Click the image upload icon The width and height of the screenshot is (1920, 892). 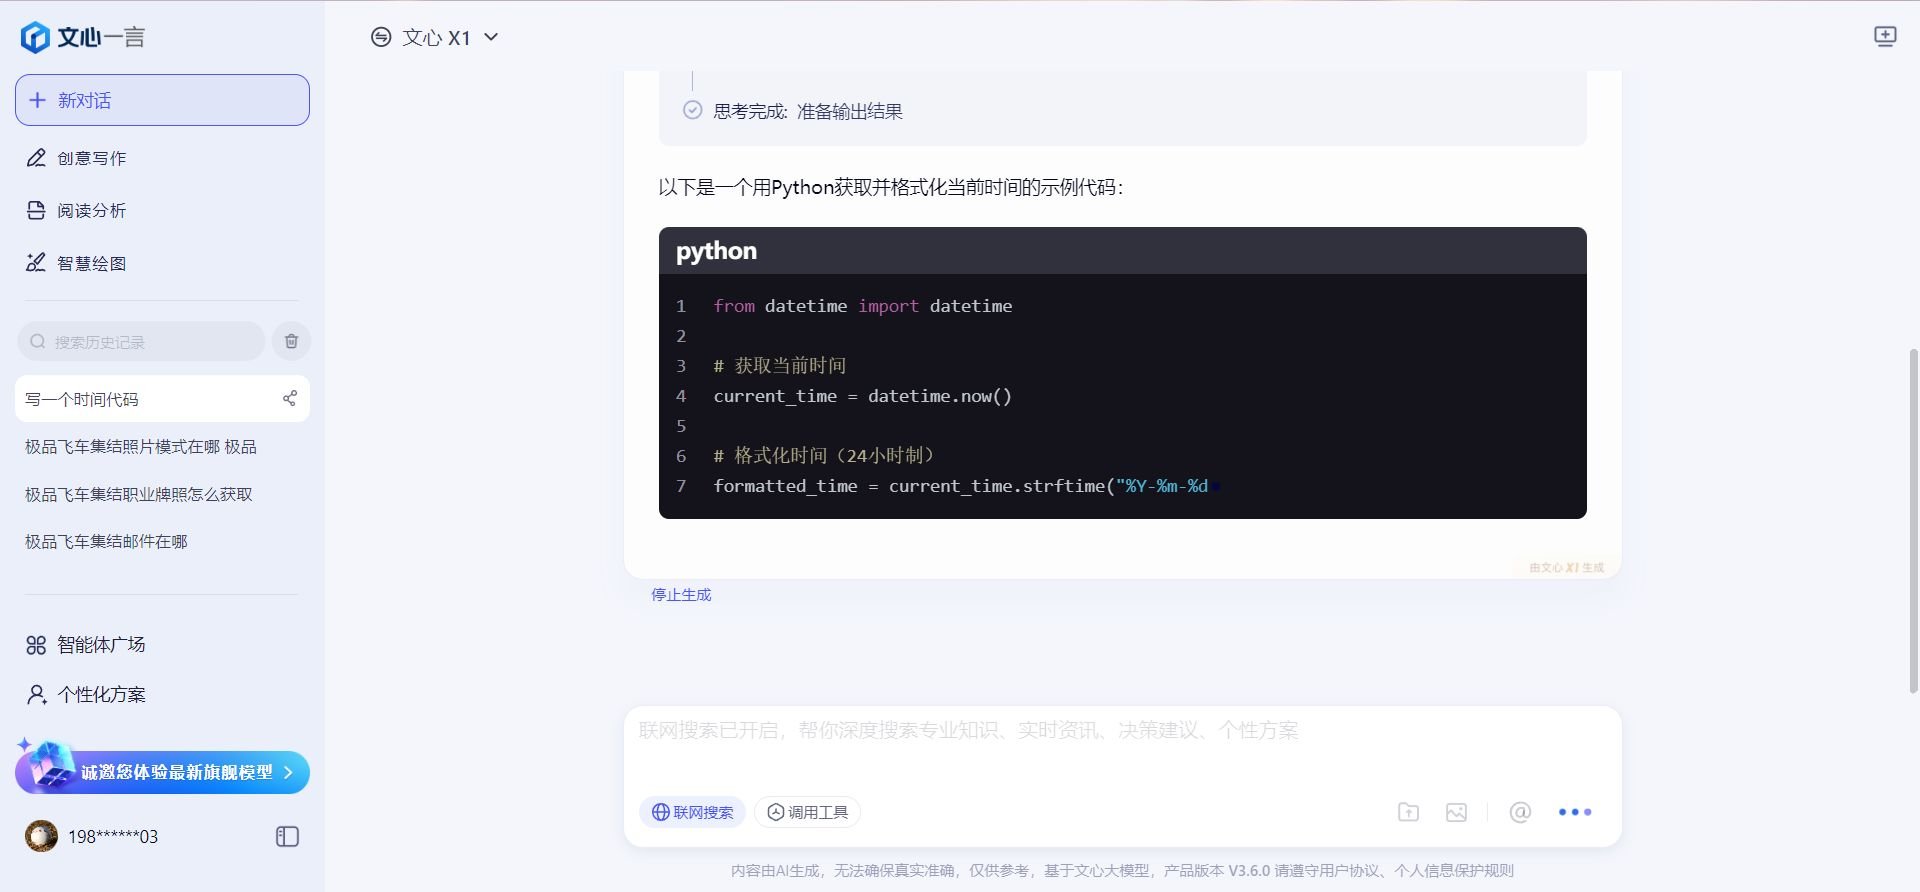(x=1456, y=813)
